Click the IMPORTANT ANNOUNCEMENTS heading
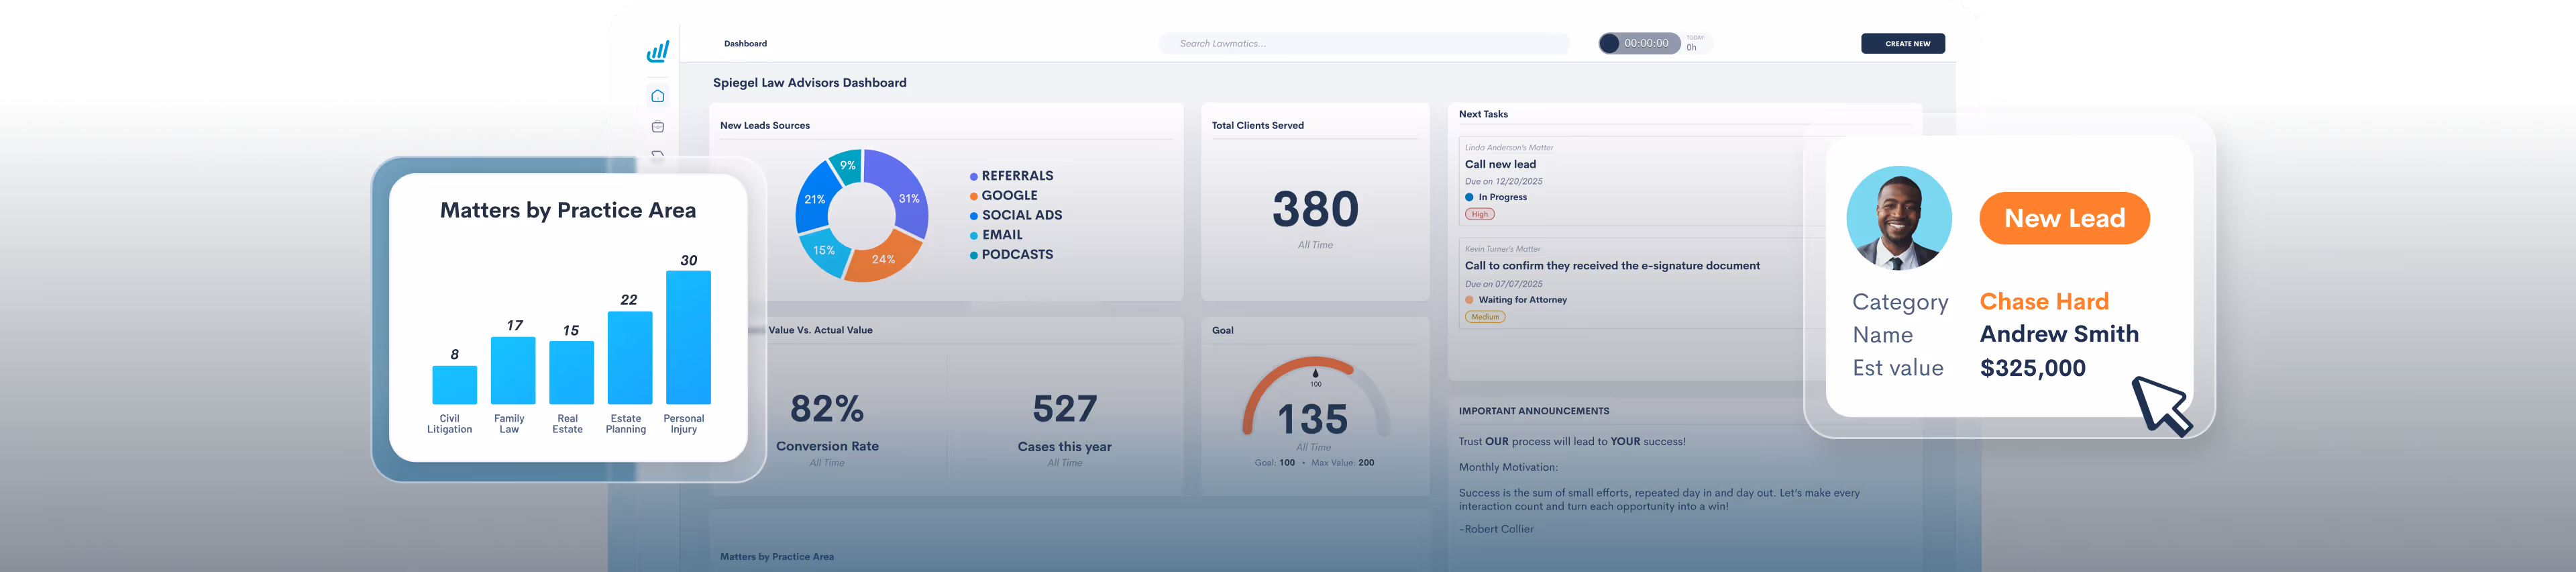2576x572 pixels. (1533, 411)
